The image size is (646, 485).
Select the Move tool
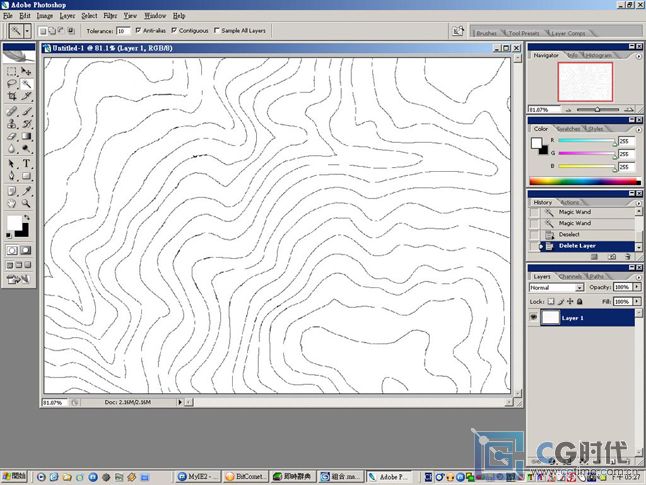pyautogui.click(x=26, y=71)
